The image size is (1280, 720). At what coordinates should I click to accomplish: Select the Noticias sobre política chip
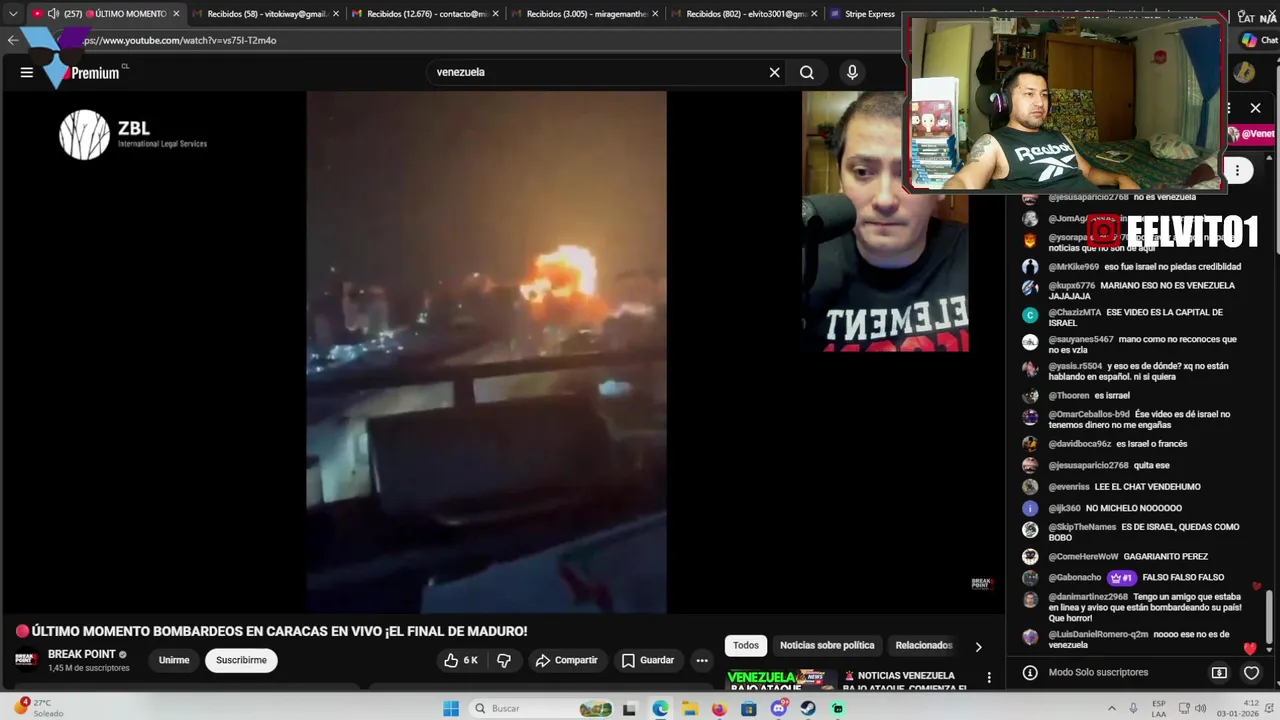click(x=827, y=645)
